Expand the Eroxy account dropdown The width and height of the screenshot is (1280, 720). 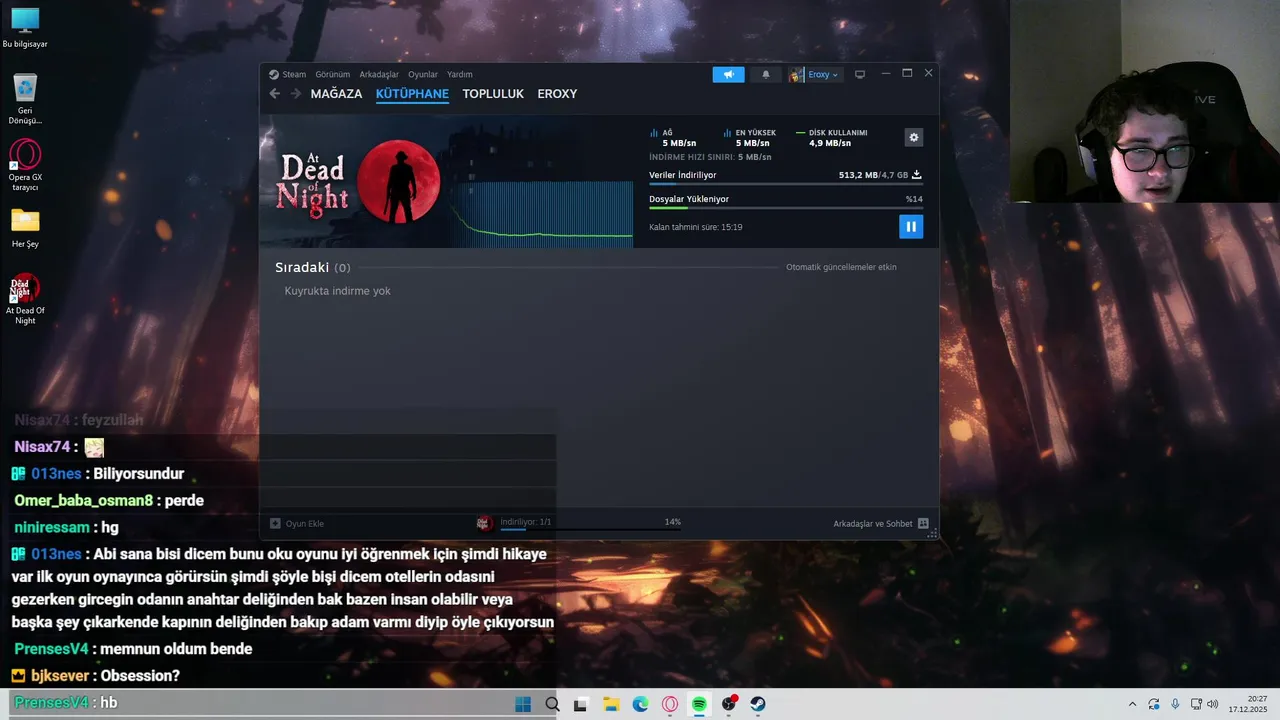(x=823, y=74)
